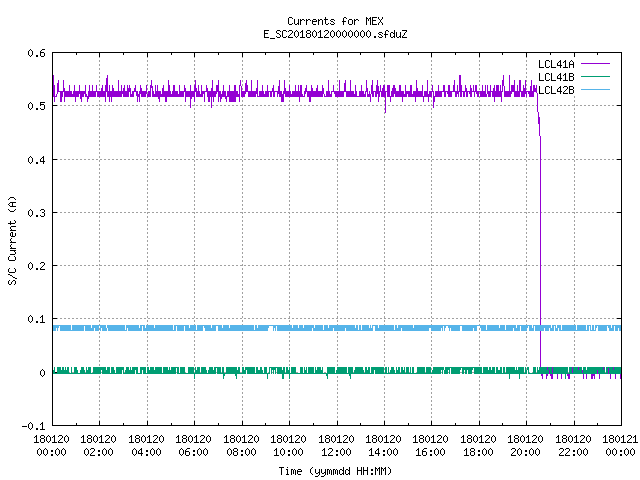Click the -0.1 y-axis tick value
The width and height of the screenshot is (640, 480).
click(33, 426)
